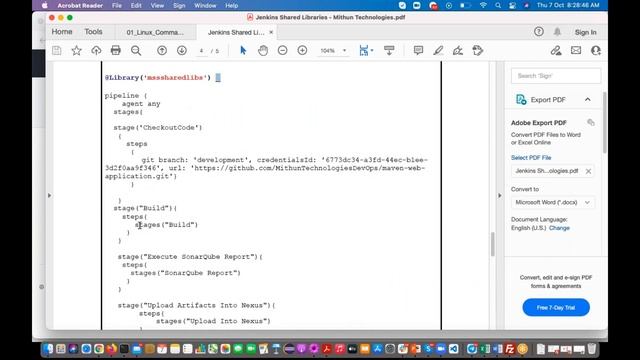Image resolution: width=640 pixels, height=360 pixels.
Task: Click the Select PDF File link
Action: click(x=531, y=158)
